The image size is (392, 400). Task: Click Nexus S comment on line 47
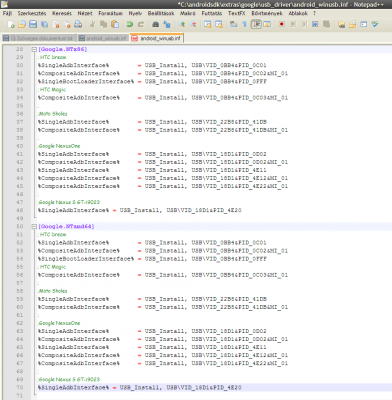(69, 202)
